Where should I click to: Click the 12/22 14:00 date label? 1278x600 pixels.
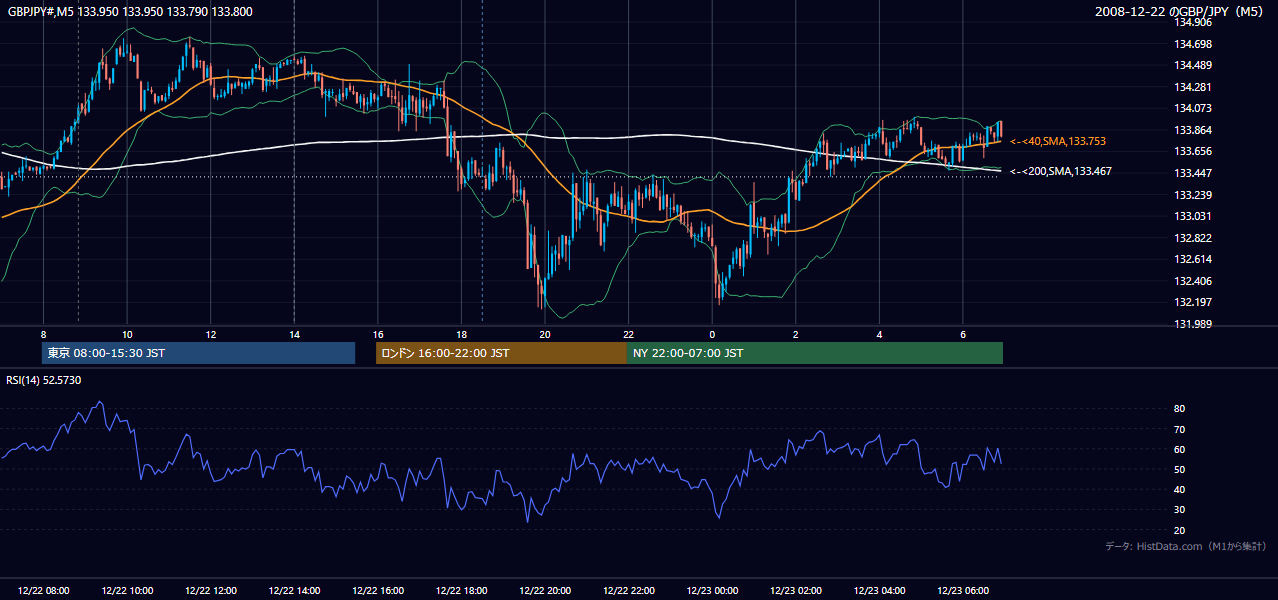[x=294, y=590]
